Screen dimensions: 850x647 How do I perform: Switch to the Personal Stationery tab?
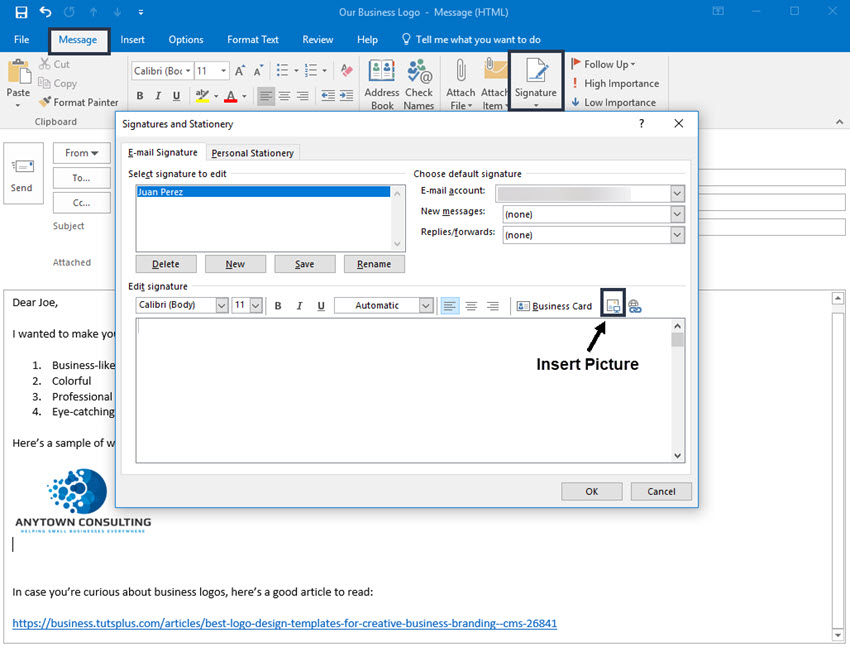[x=252, y=152]
